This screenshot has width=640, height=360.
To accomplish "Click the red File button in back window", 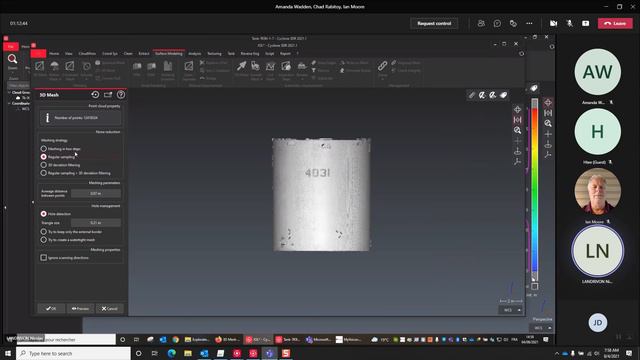I will coord(11,47).
